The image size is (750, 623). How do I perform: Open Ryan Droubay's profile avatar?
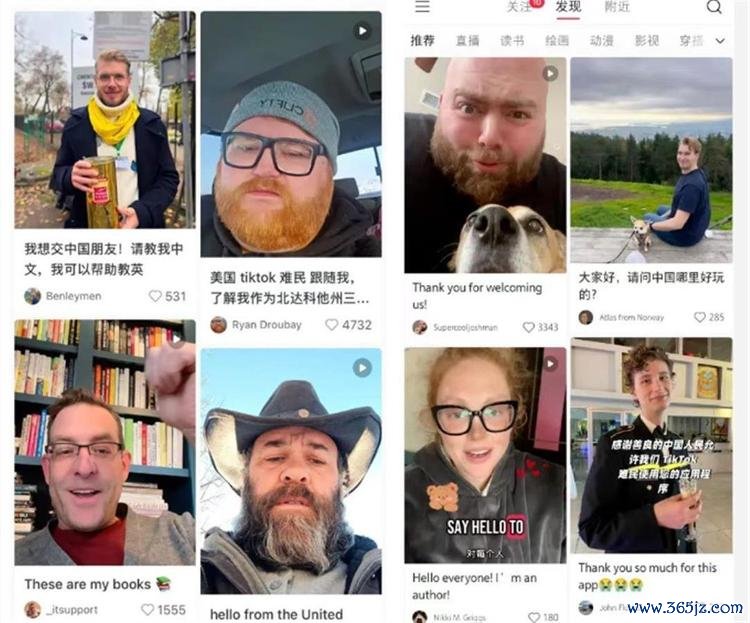coord(219,325)
